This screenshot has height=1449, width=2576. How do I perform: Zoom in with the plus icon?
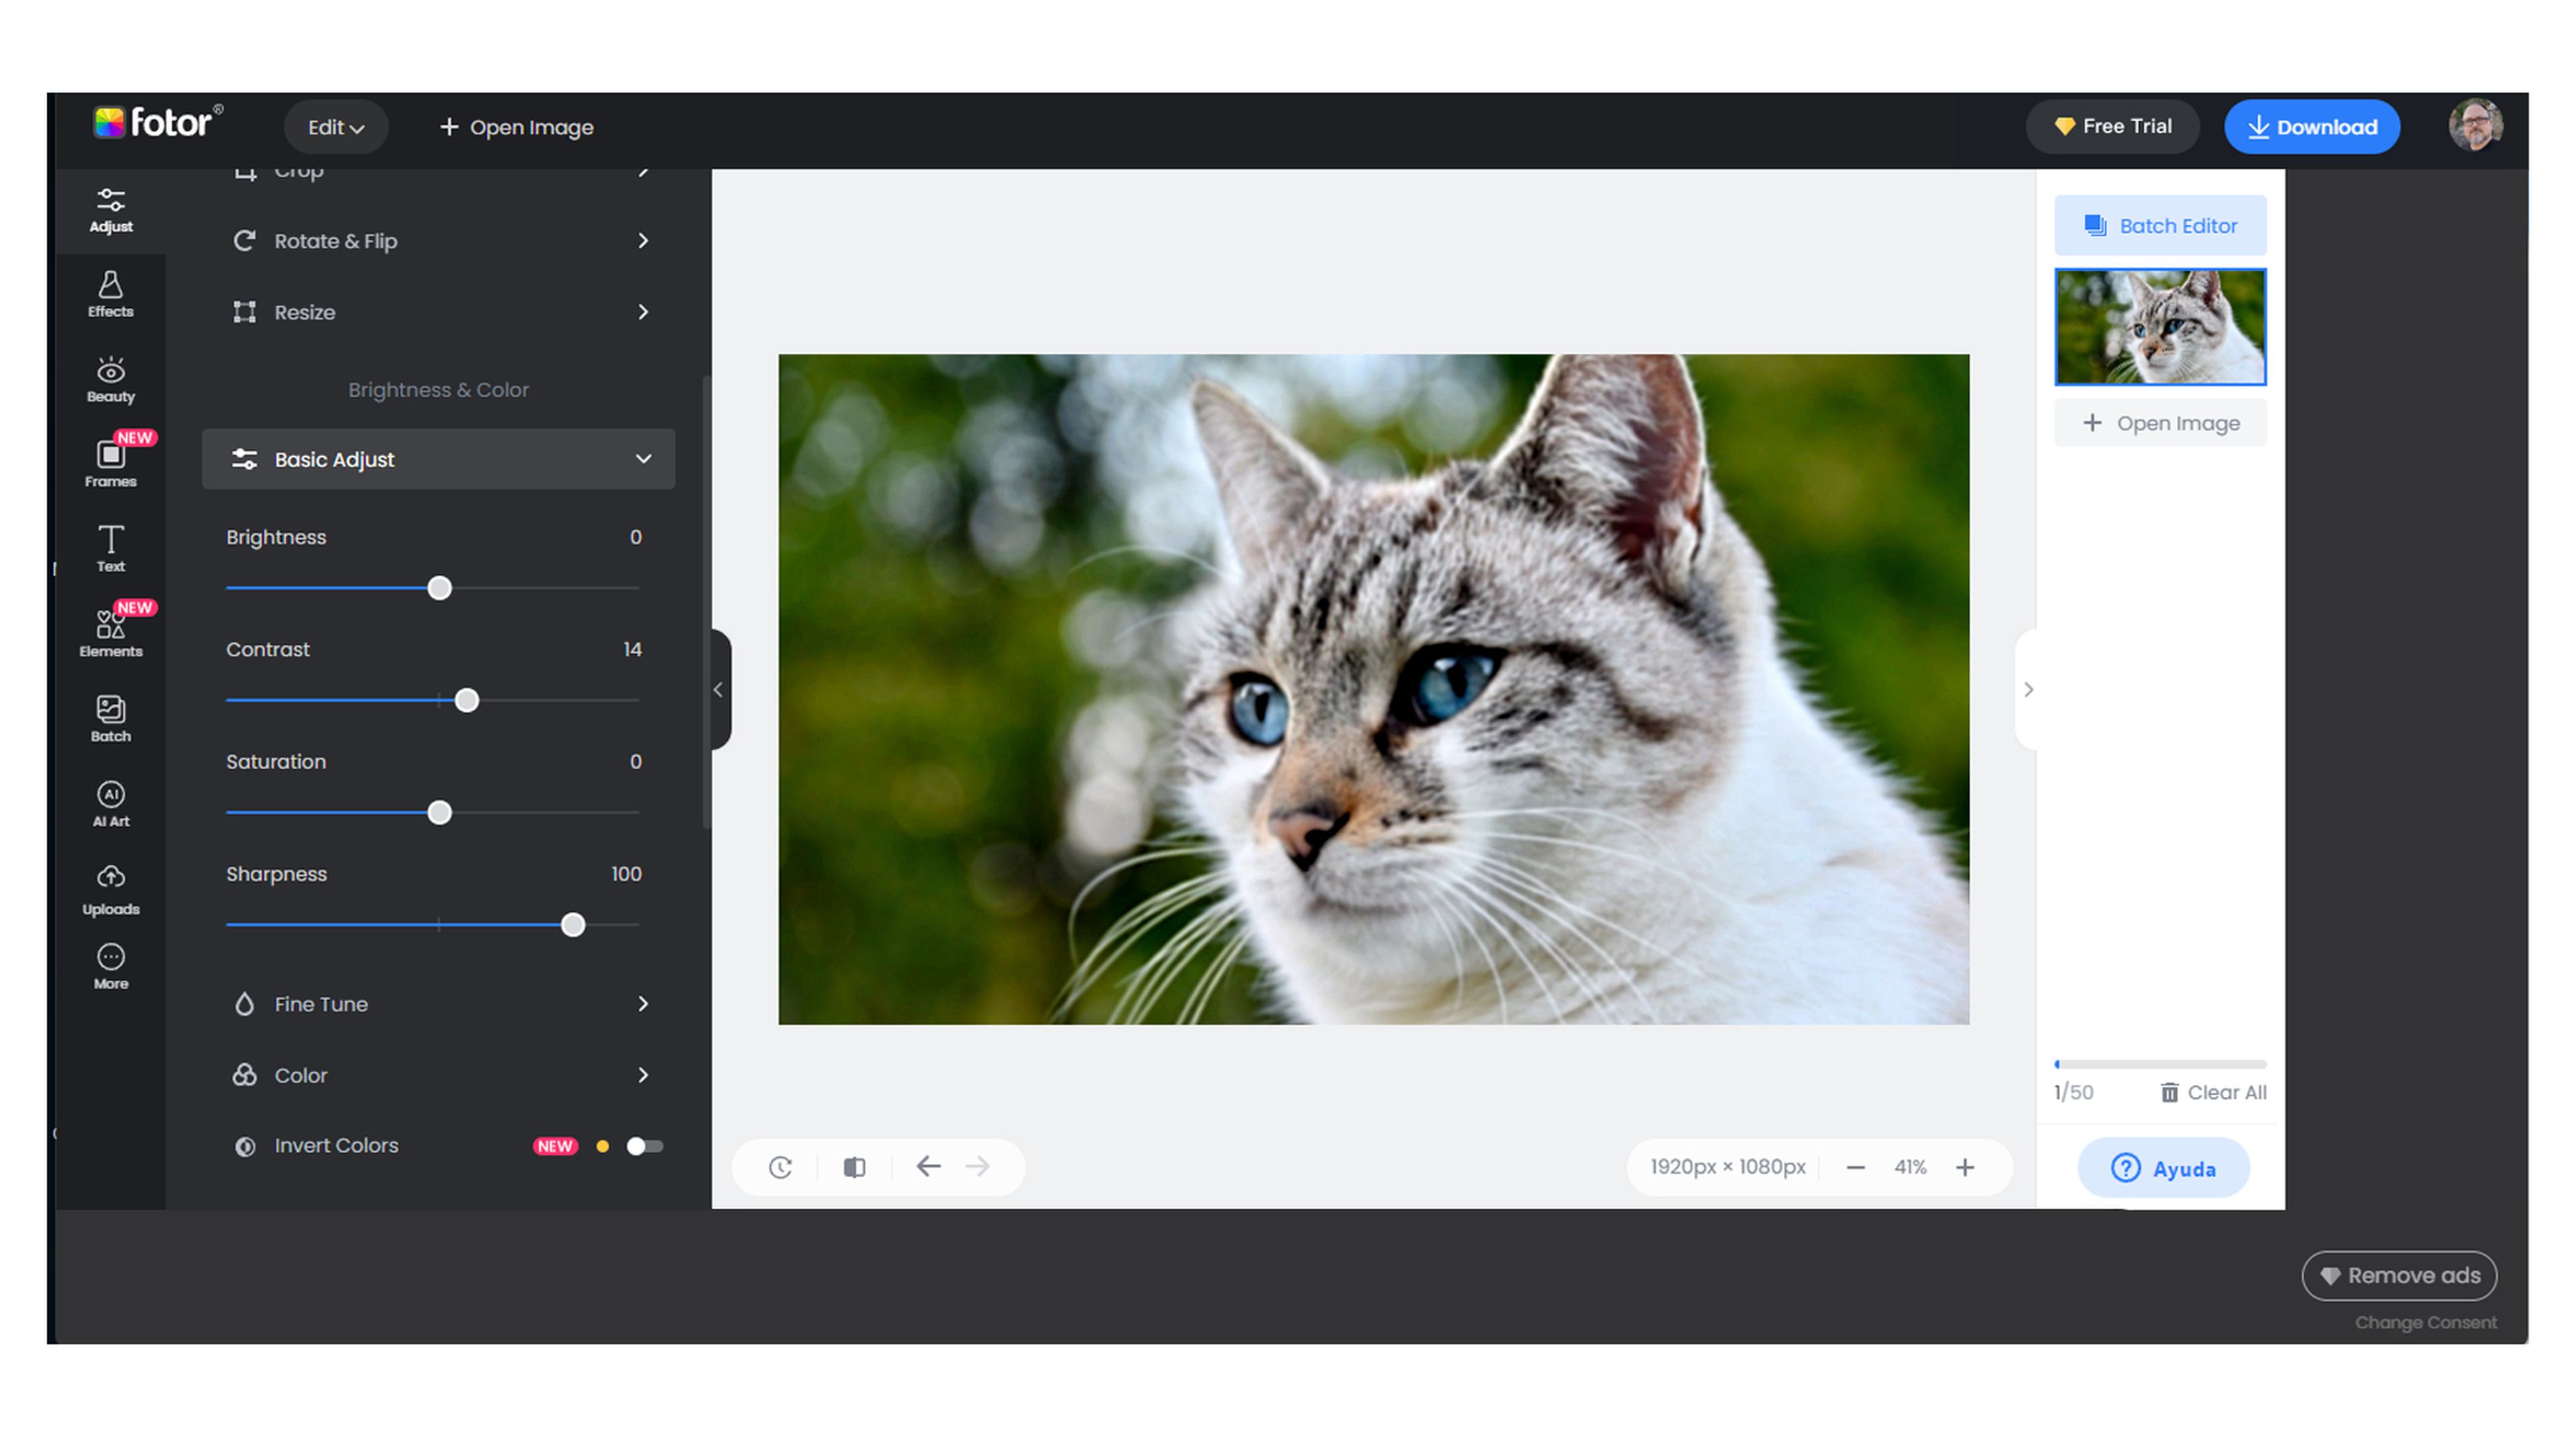1965,1167
